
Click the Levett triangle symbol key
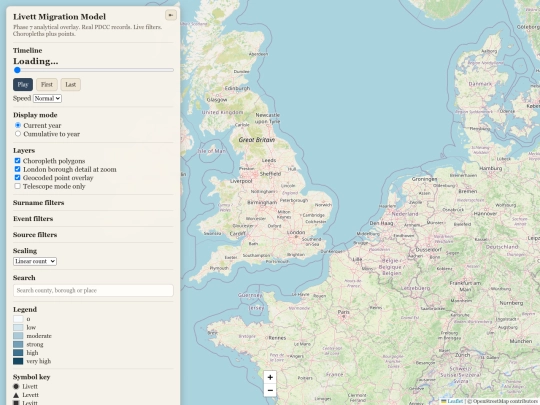(x=16, y=395)
